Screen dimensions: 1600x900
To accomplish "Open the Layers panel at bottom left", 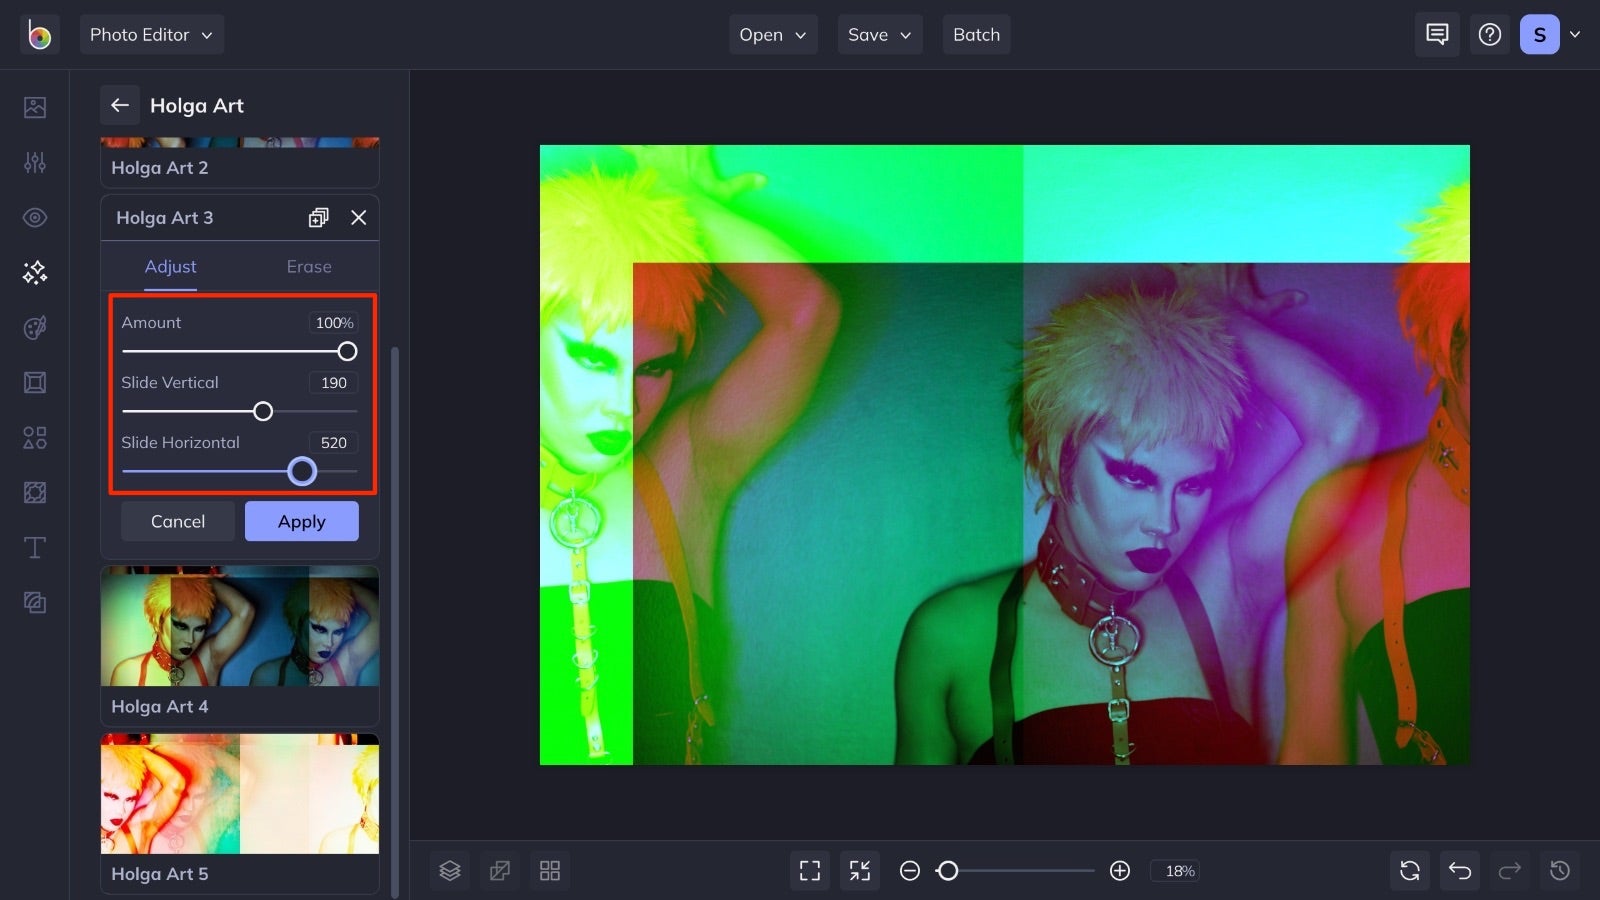I will pyautogui.click(x=449, y=870).
